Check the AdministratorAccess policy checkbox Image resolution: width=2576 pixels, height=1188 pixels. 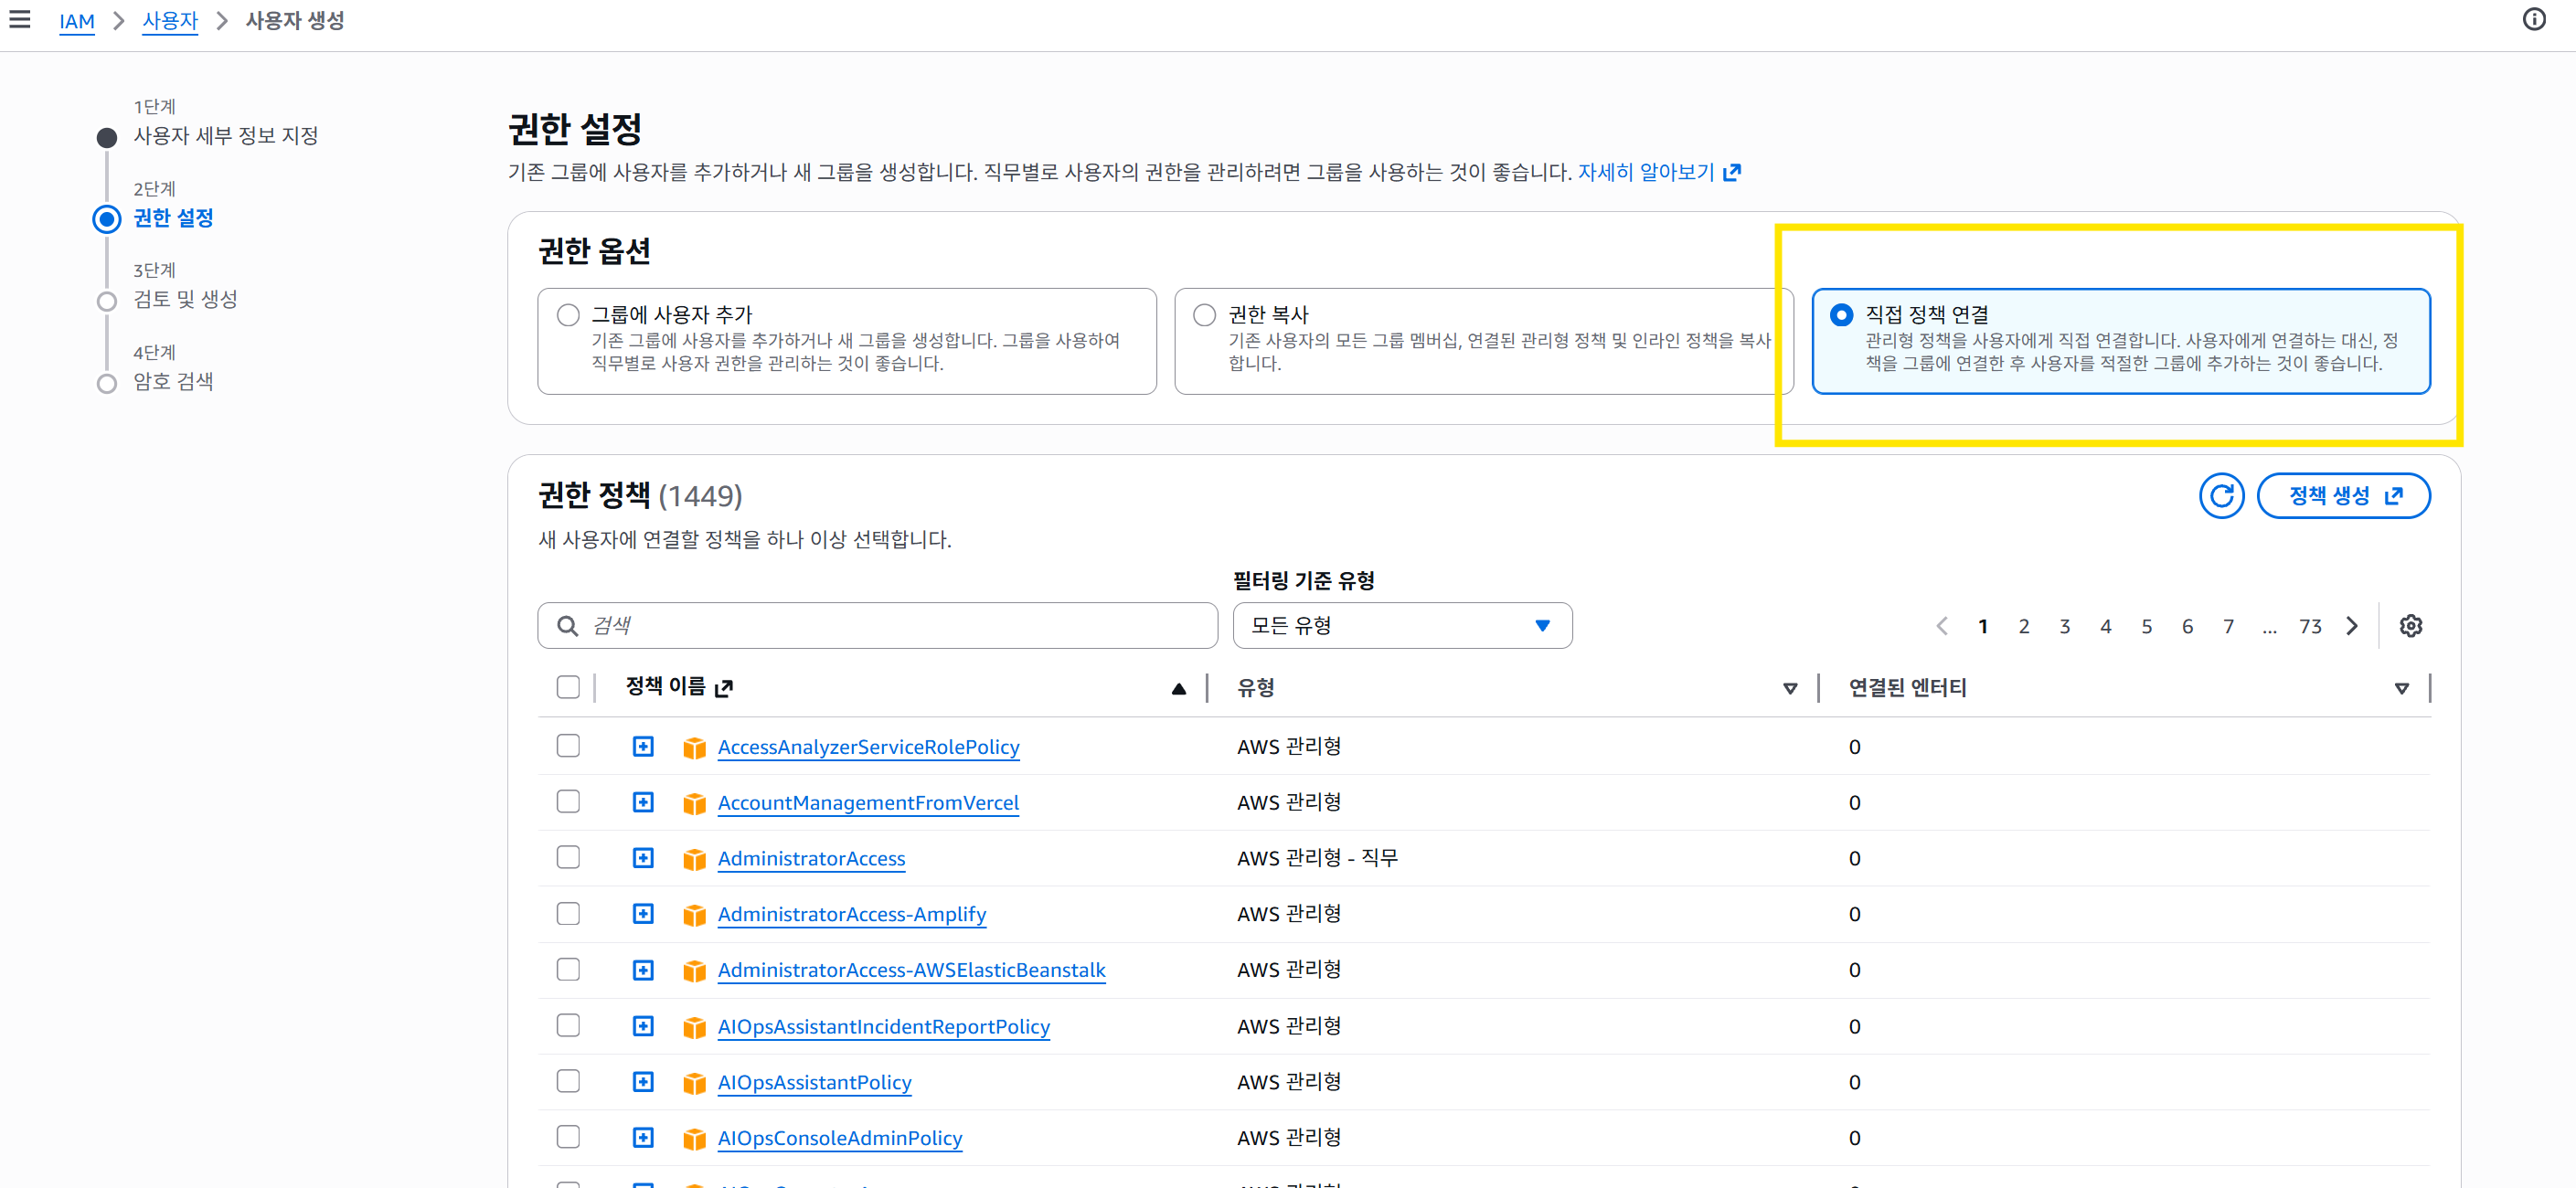point(568,858)
